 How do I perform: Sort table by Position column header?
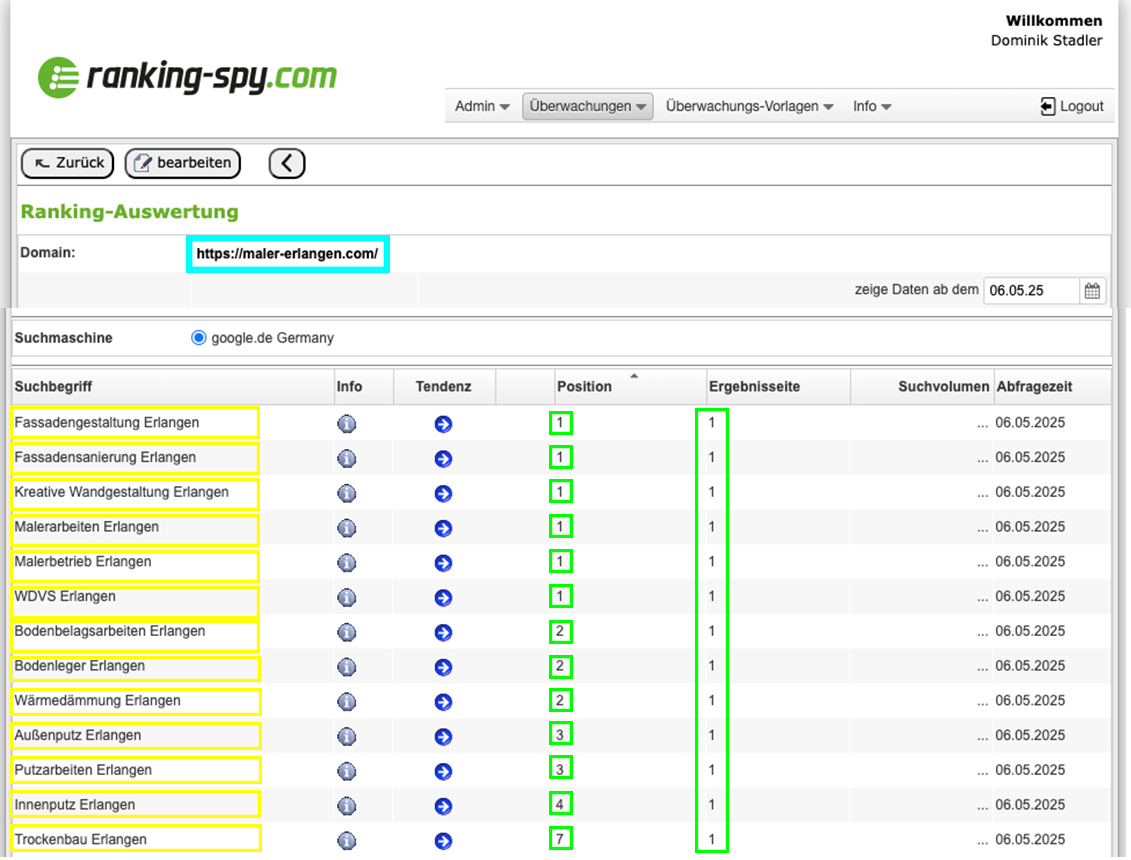click(584, 386)
